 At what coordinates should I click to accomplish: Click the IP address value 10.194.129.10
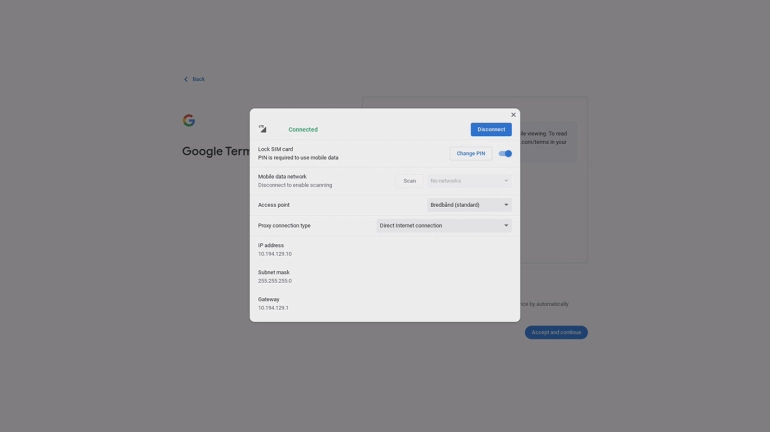(275, 254)
